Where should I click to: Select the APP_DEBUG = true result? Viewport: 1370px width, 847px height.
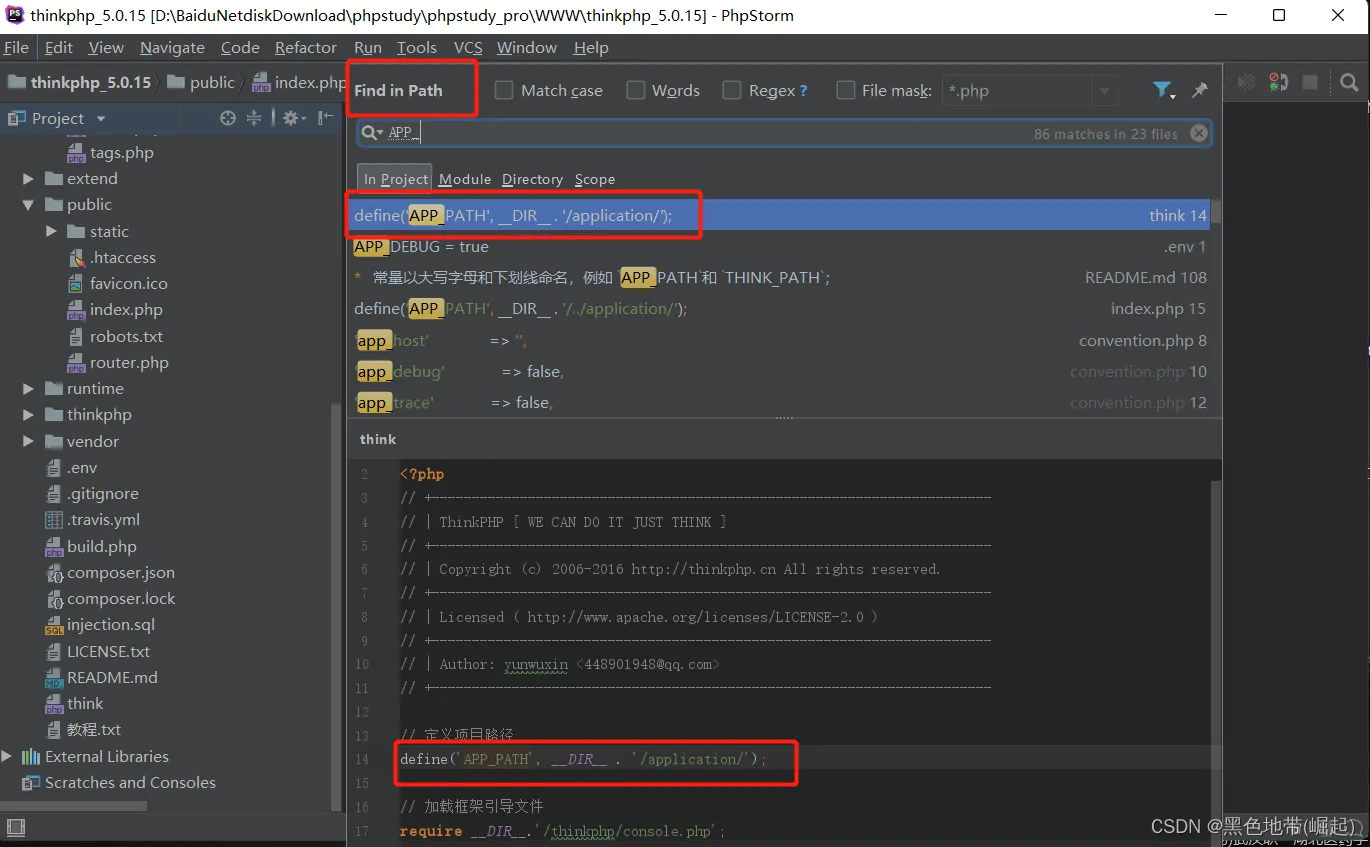tap(781, 247)
